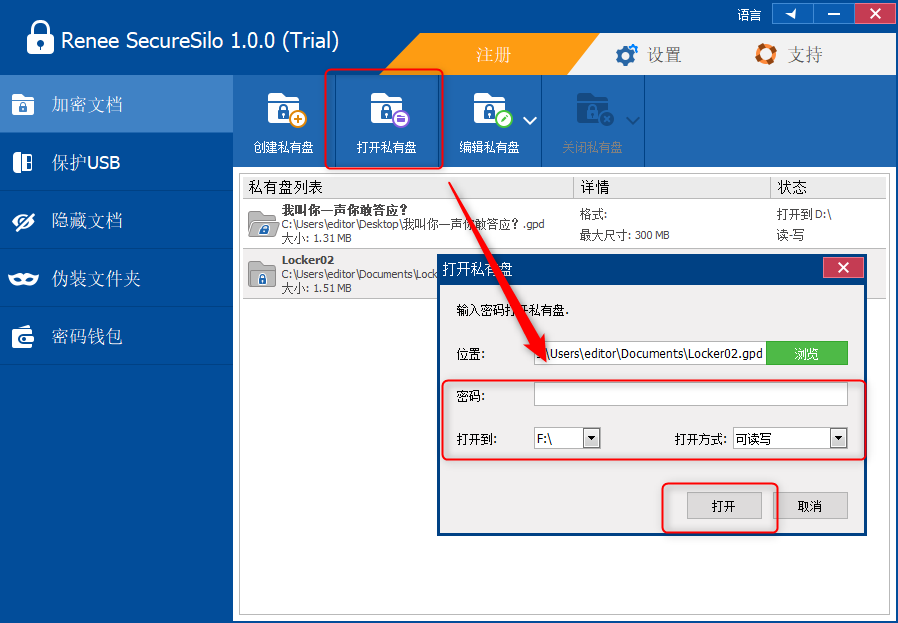This screenshot has height=623, width=898.
Task: Click the green 浏览 browse button
Action: click(x=806, y=353)
